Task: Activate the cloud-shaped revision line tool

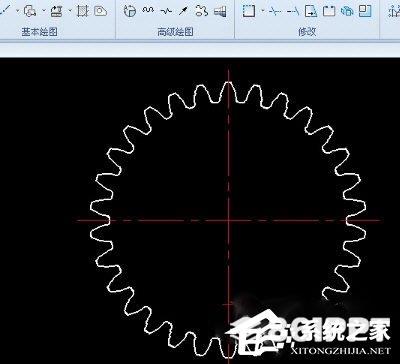Action: [201, 11]
